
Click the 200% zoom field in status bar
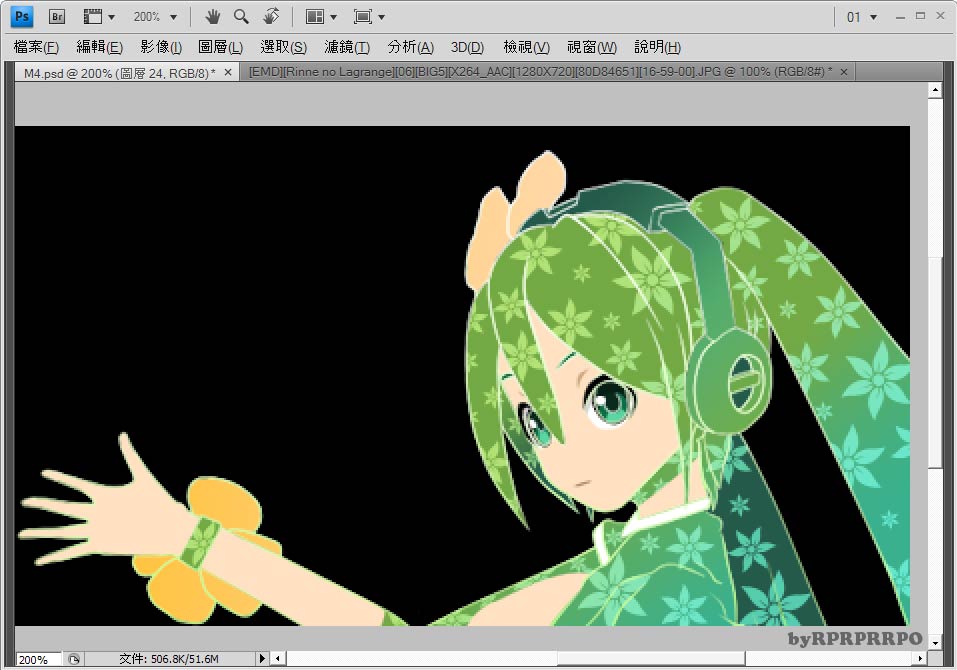tap(38, 660)
